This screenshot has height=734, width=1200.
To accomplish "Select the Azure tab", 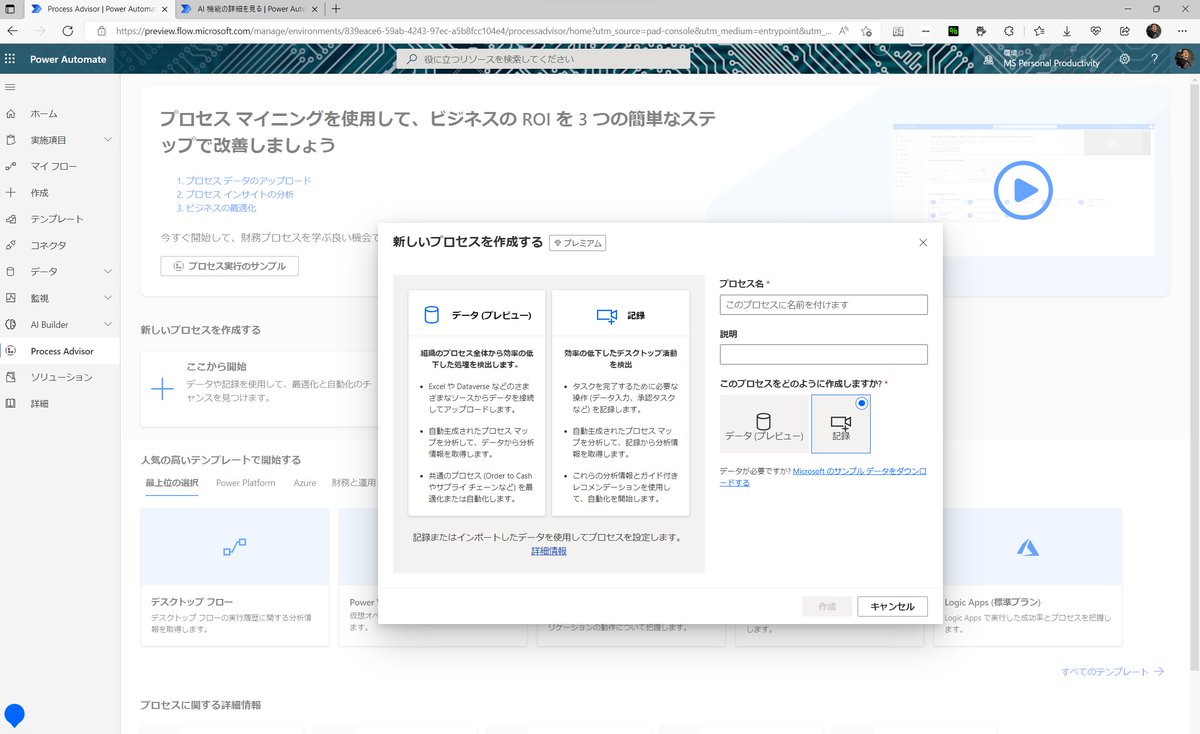I will click(305, 483).
